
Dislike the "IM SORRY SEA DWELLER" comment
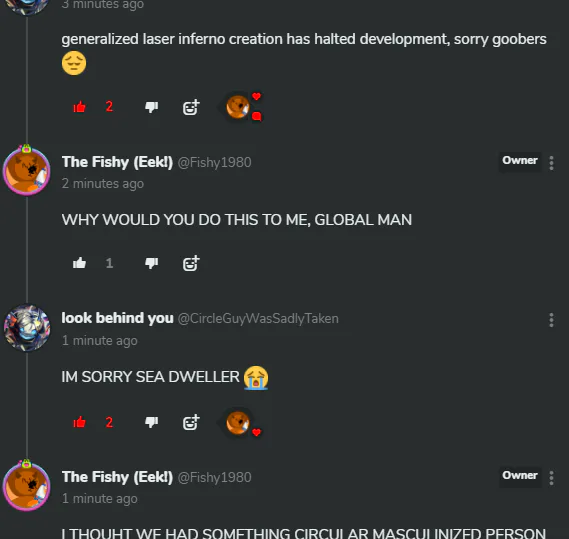click(152, 422)
